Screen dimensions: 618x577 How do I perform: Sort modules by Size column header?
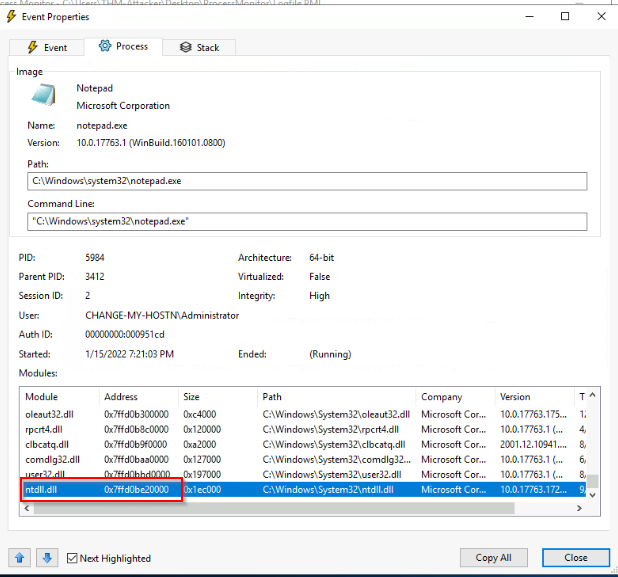point(218,397)
